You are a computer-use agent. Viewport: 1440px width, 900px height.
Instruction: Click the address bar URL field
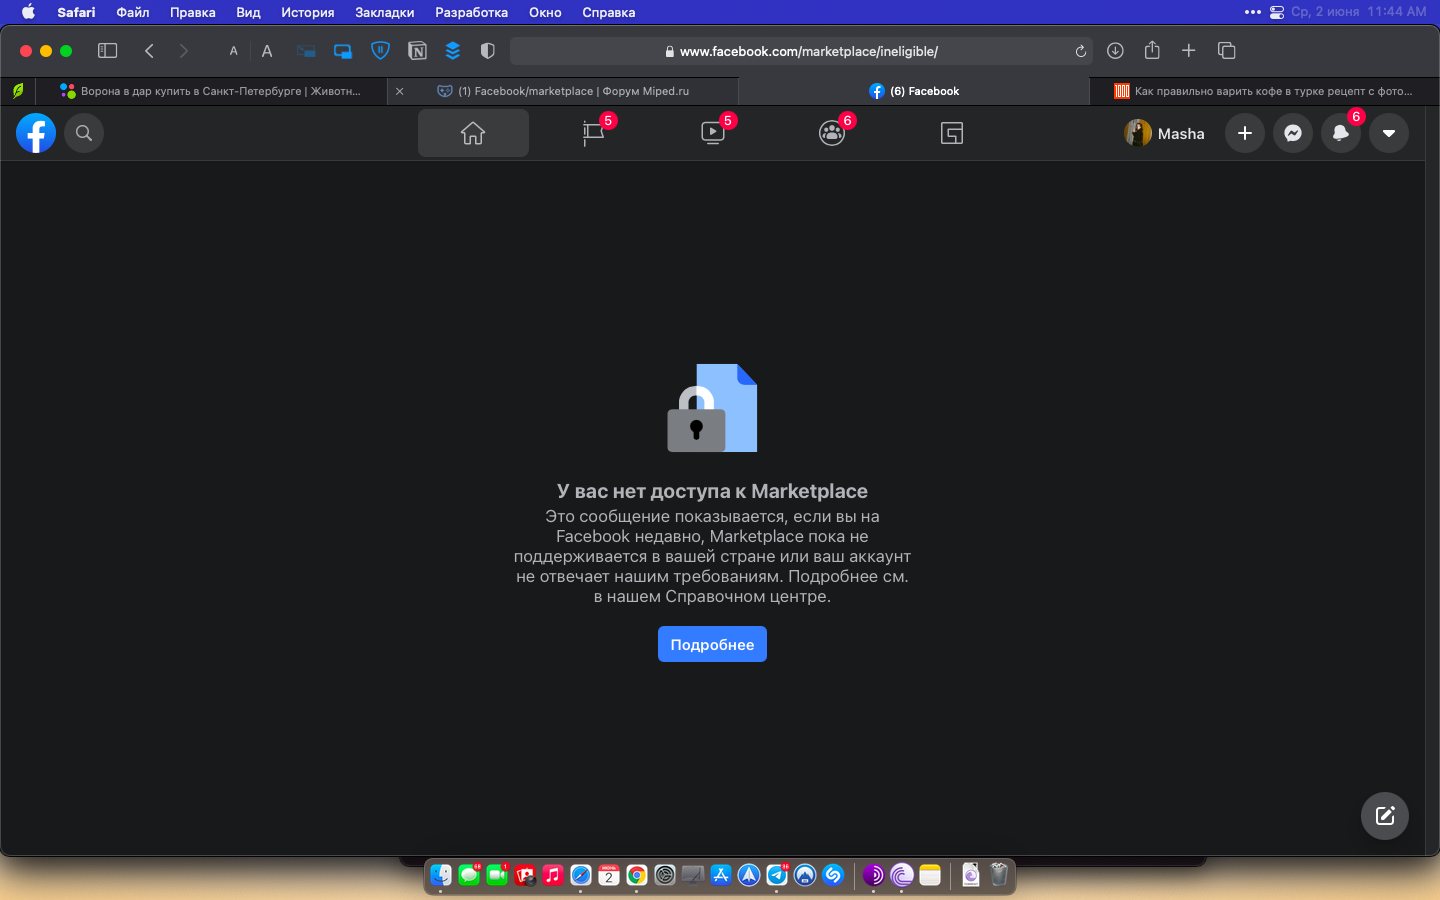[x=801, y=51]
